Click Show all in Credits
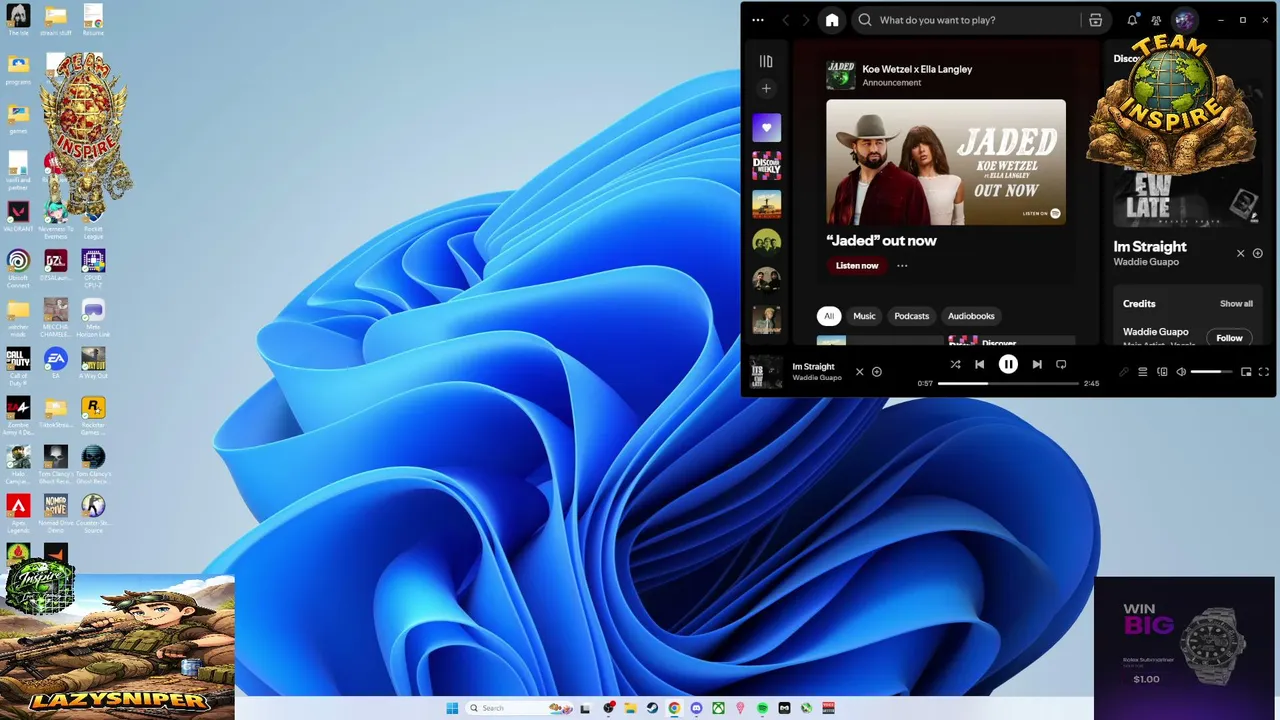Viewport: 1280px width, 720px height. point(1236,304)
